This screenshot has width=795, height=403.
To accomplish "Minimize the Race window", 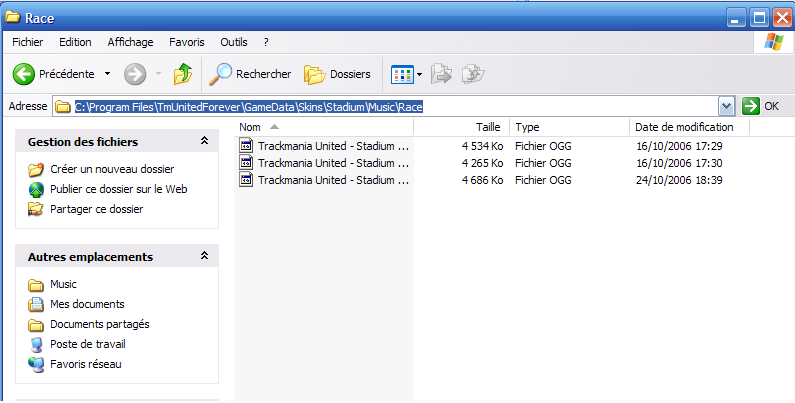I will click(736, 18).
